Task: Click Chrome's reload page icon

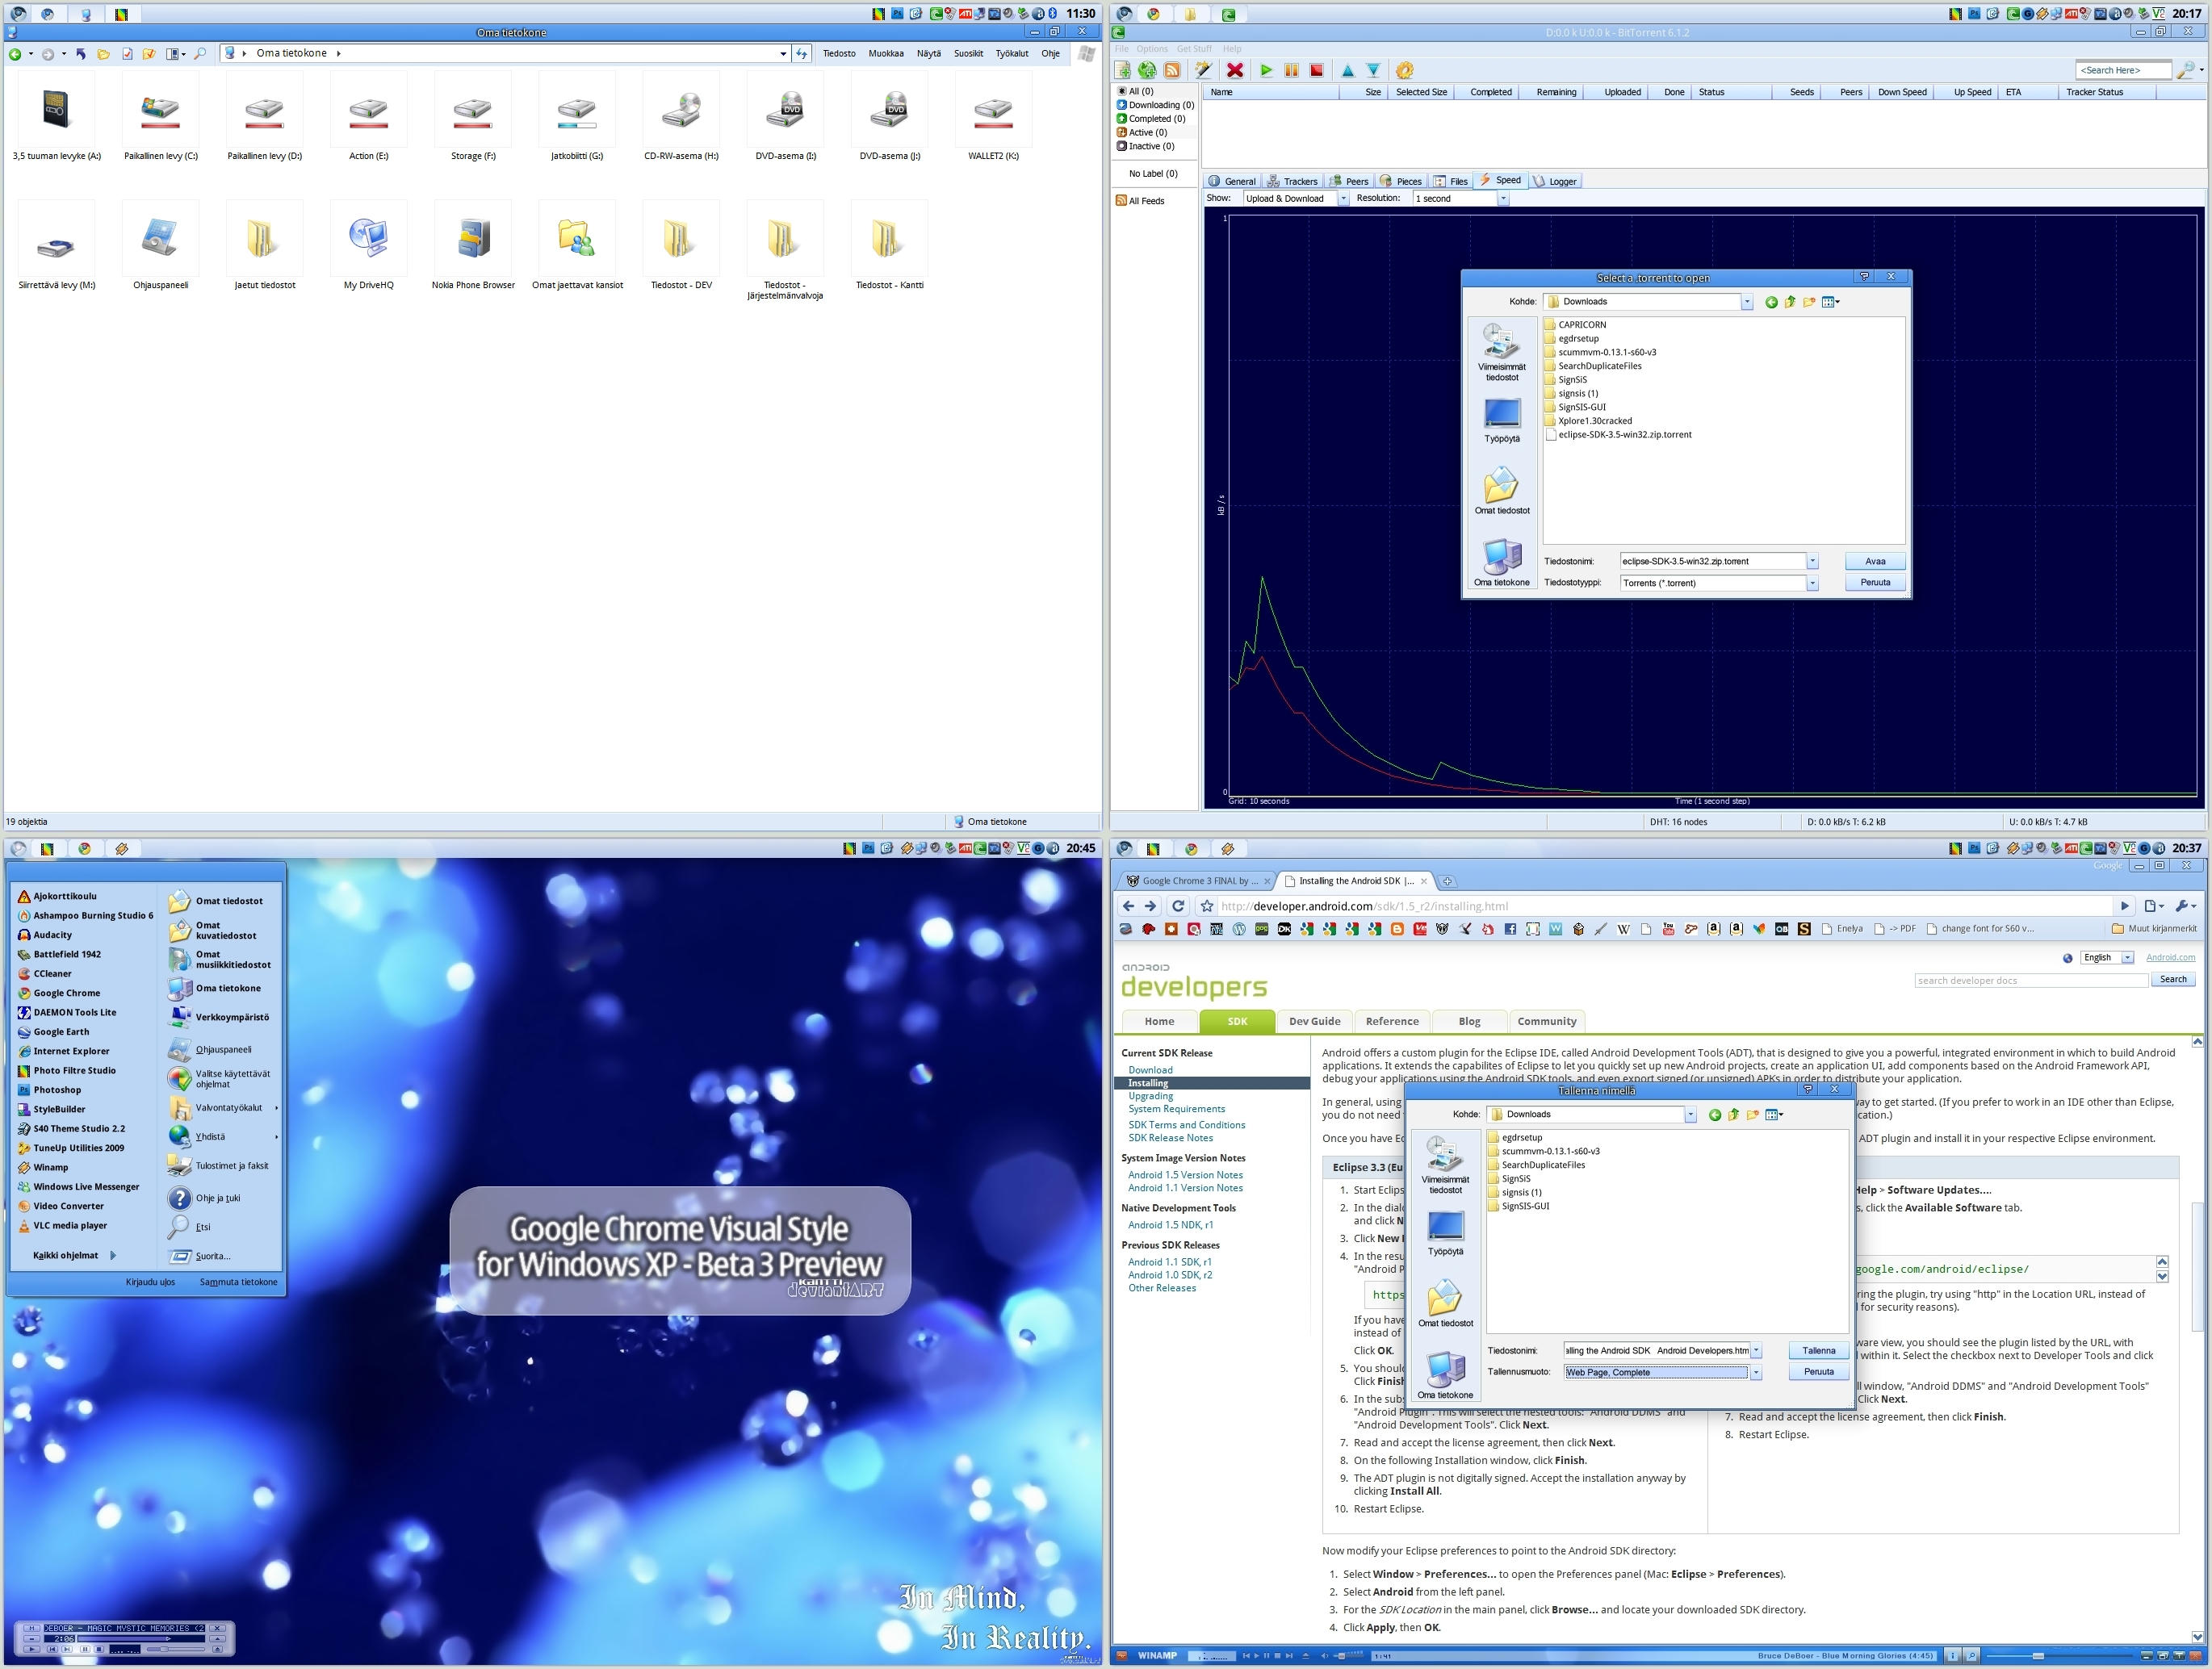Action: [1178, 906]
